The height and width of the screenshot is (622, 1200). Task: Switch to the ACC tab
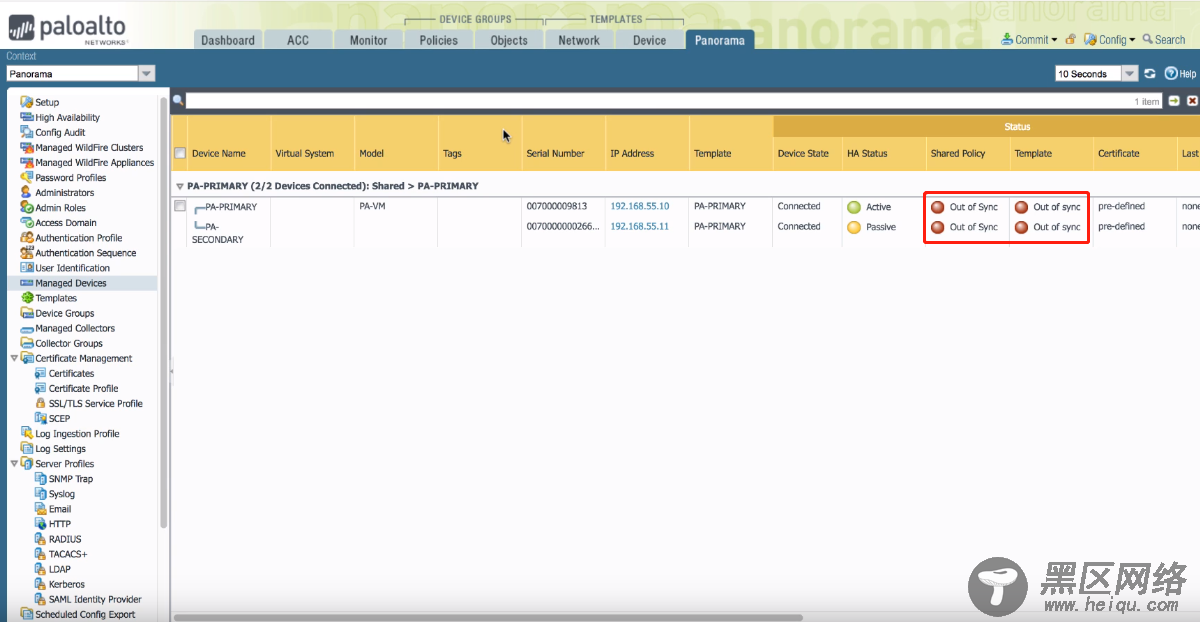[298, 40]
